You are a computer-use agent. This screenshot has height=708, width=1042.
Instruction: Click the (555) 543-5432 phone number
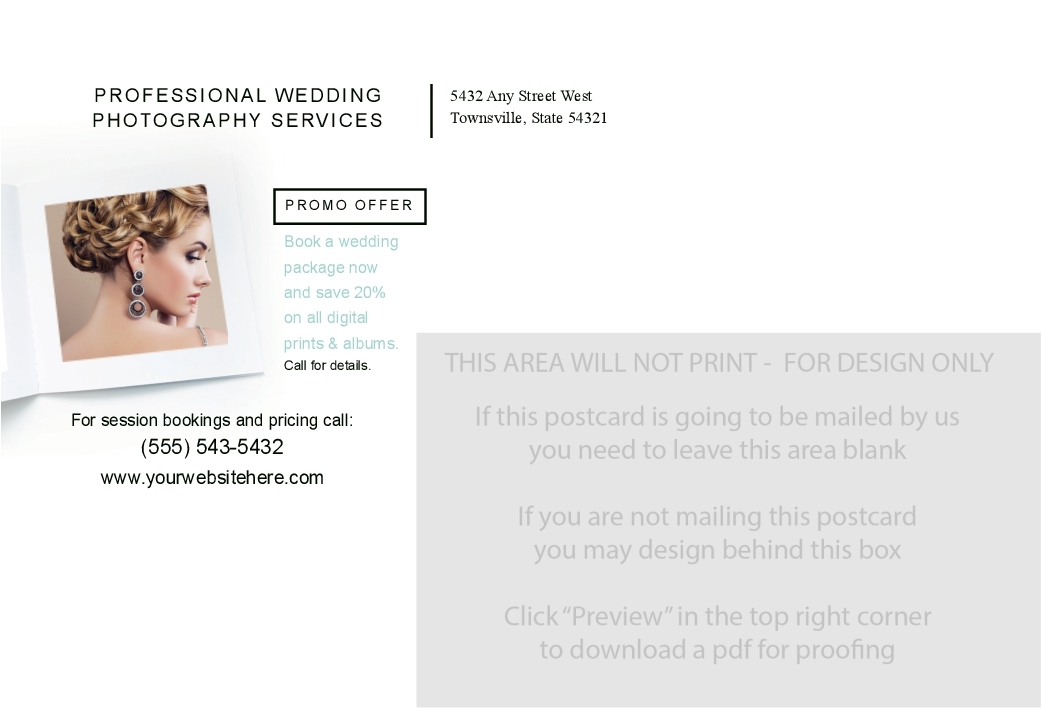coord(212,447)
